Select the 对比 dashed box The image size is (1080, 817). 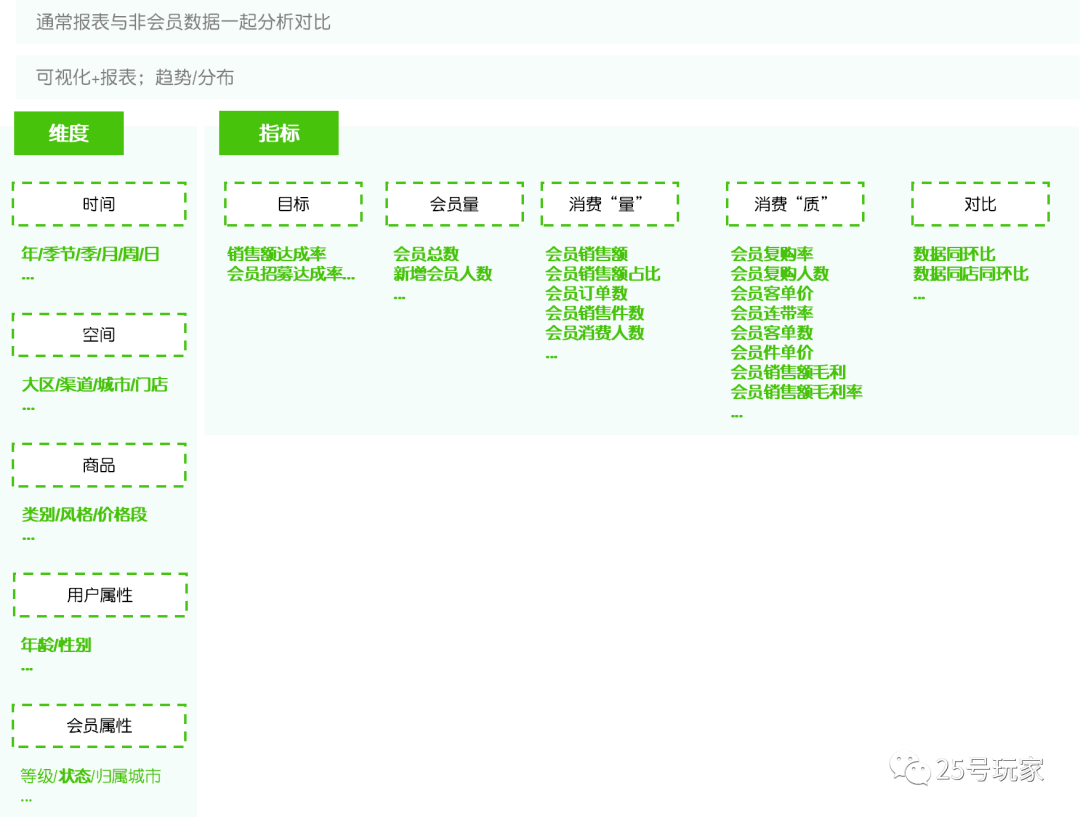tap(980, 204)
